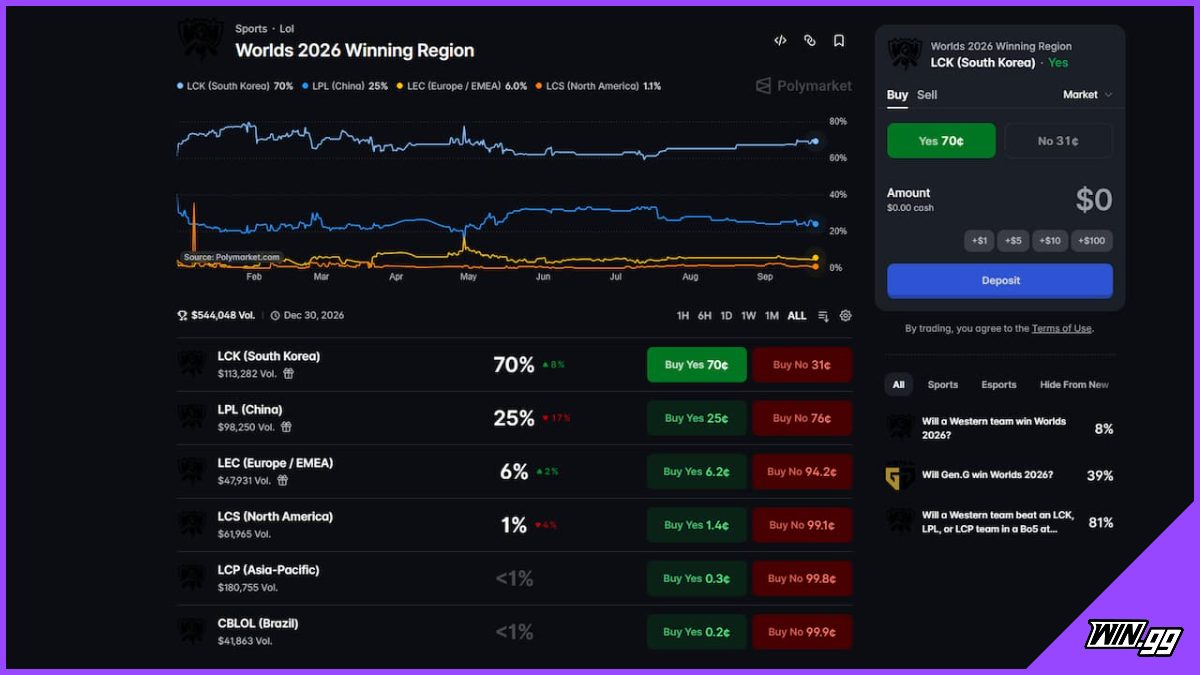Click the LCK (South Korea) legend entry
This screenshot has width=1200, height=675.
click(235, 86)
